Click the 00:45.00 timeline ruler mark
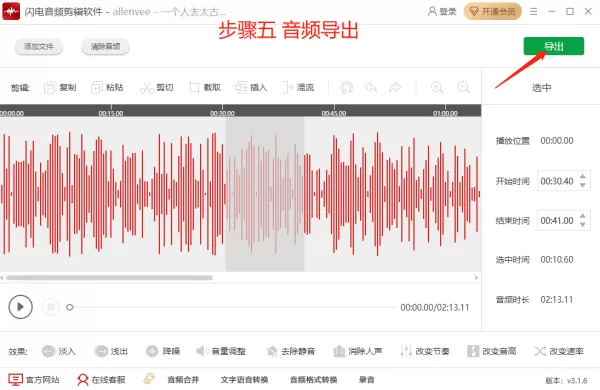 click(x=334, y=113)
